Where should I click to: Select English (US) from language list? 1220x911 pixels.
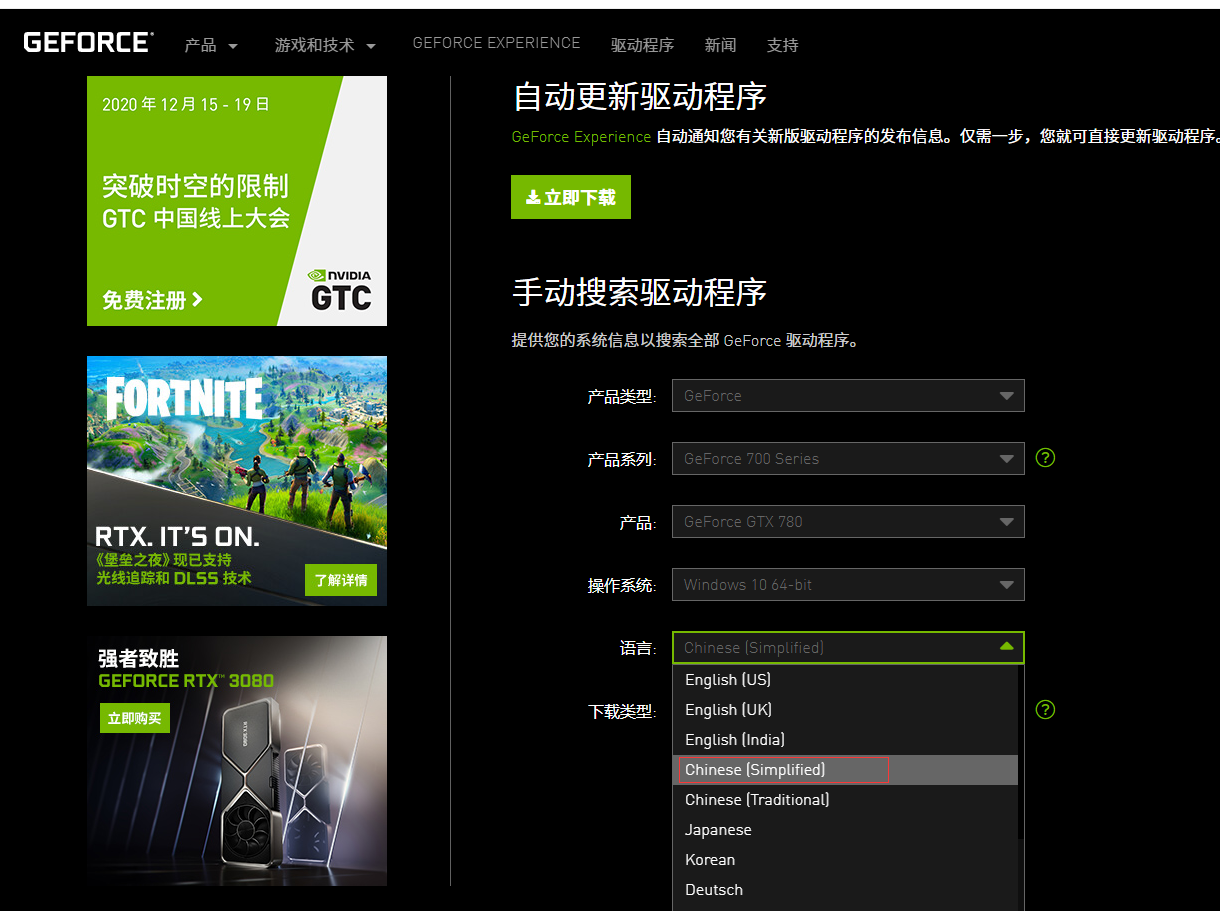click(728, 680)
